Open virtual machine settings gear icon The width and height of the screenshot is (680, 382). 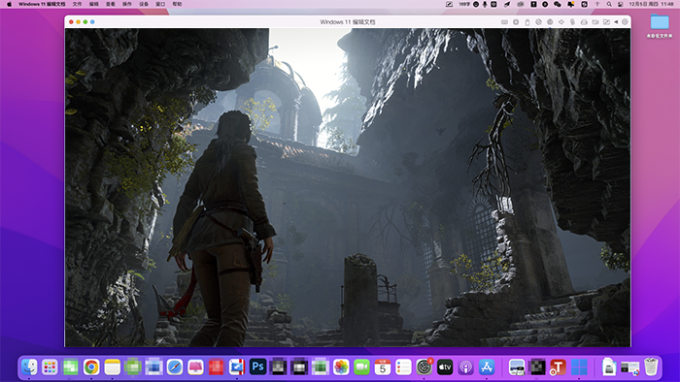coord(625,22)
